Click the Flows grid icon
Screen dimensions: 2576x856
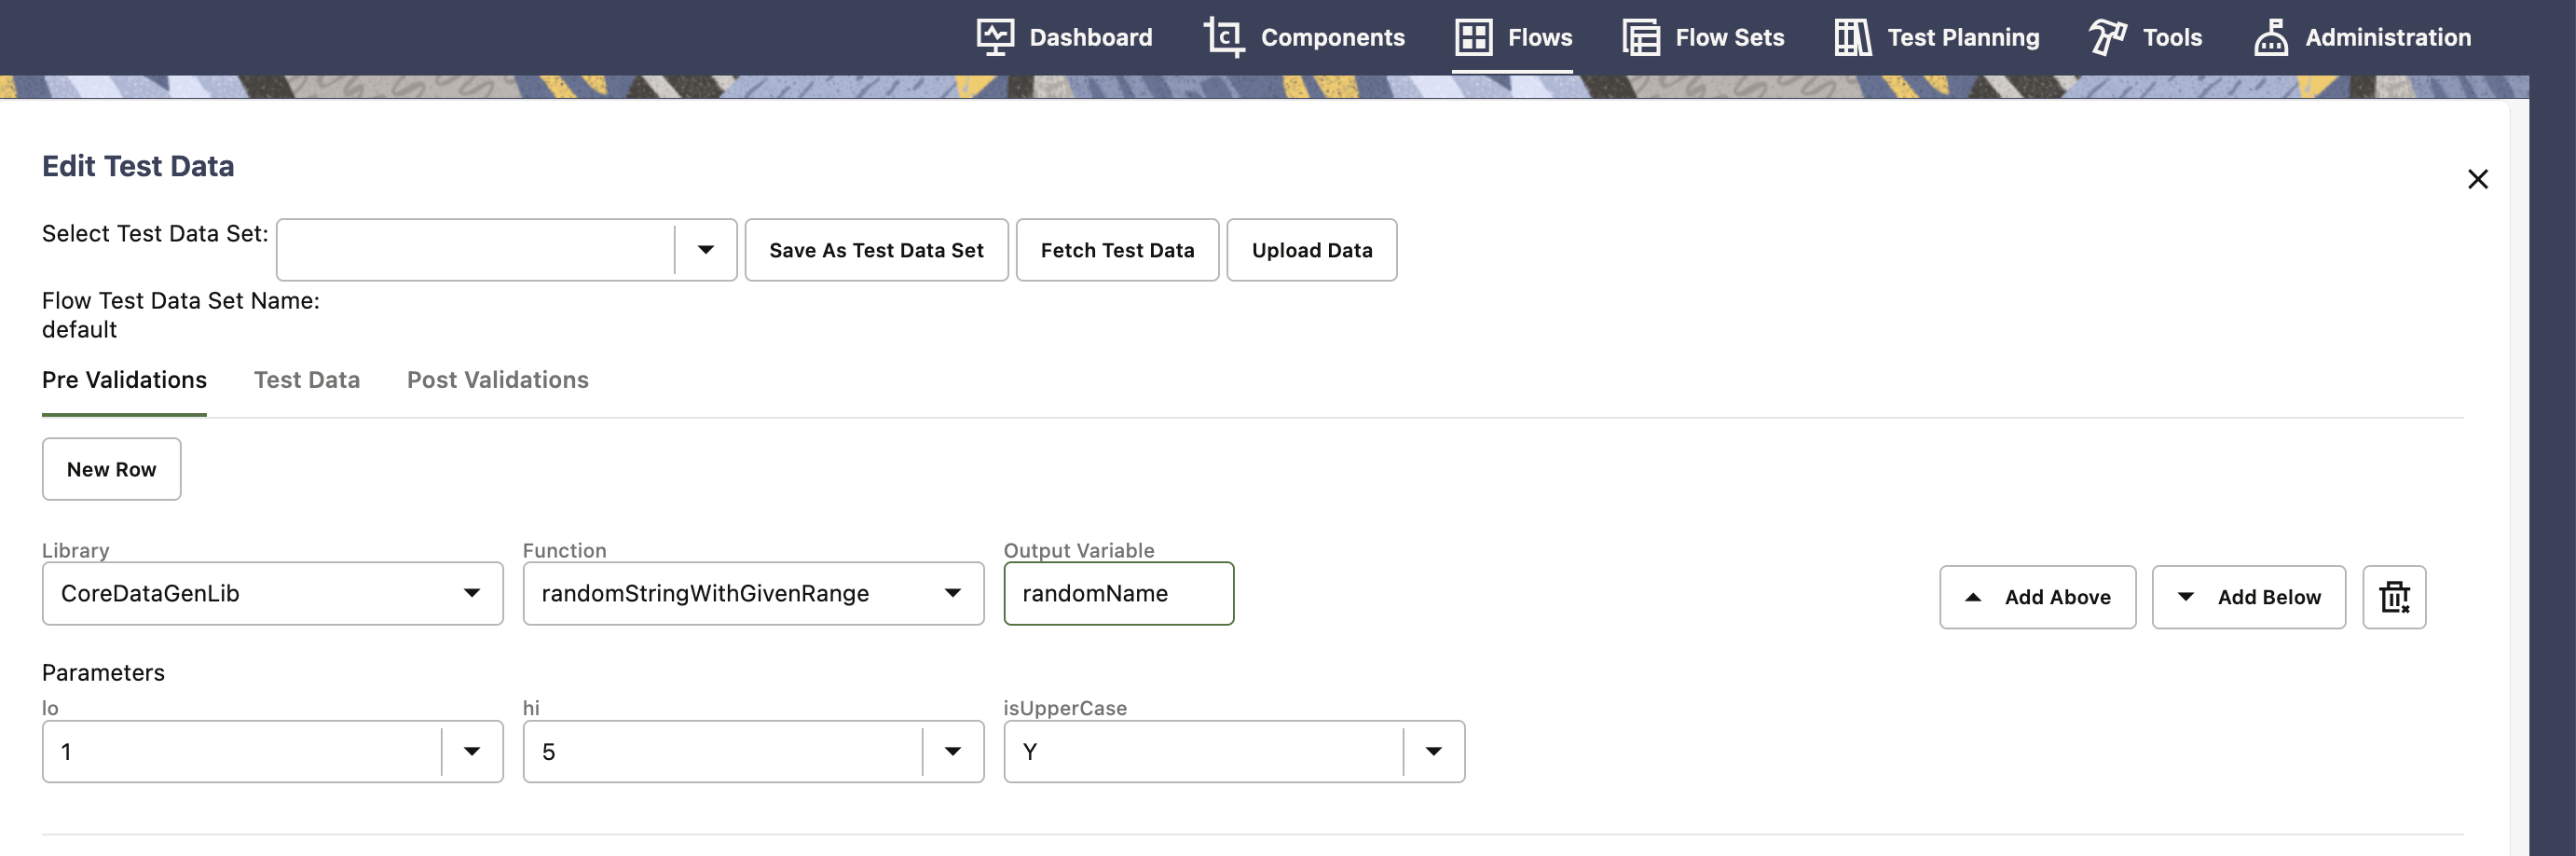[1473, 37]
